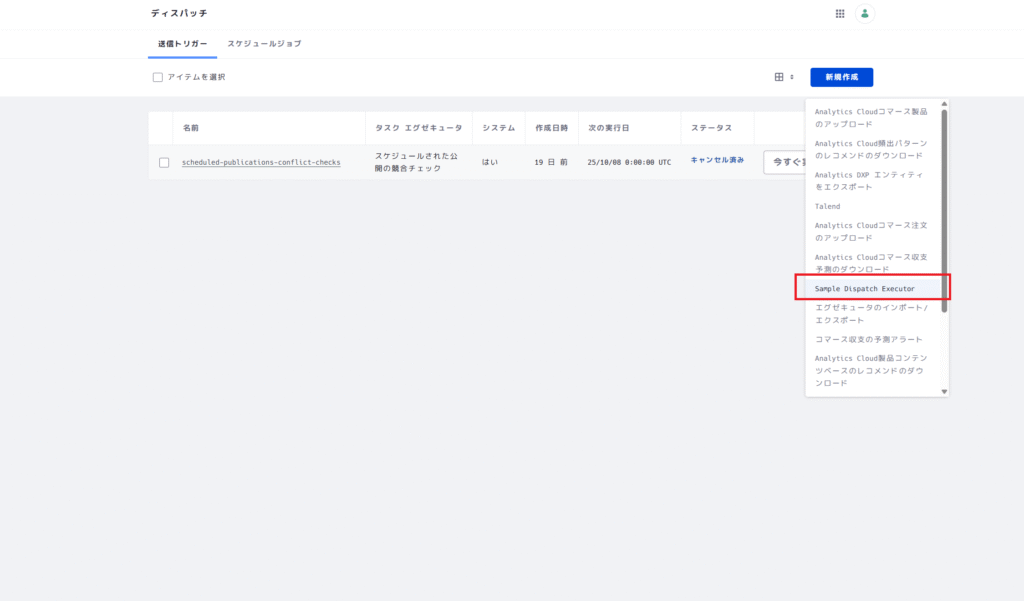1024x601 pixels.
Task: Choose Analytics DXP エンティティをエクスポート option
Action: pos(869,181)
